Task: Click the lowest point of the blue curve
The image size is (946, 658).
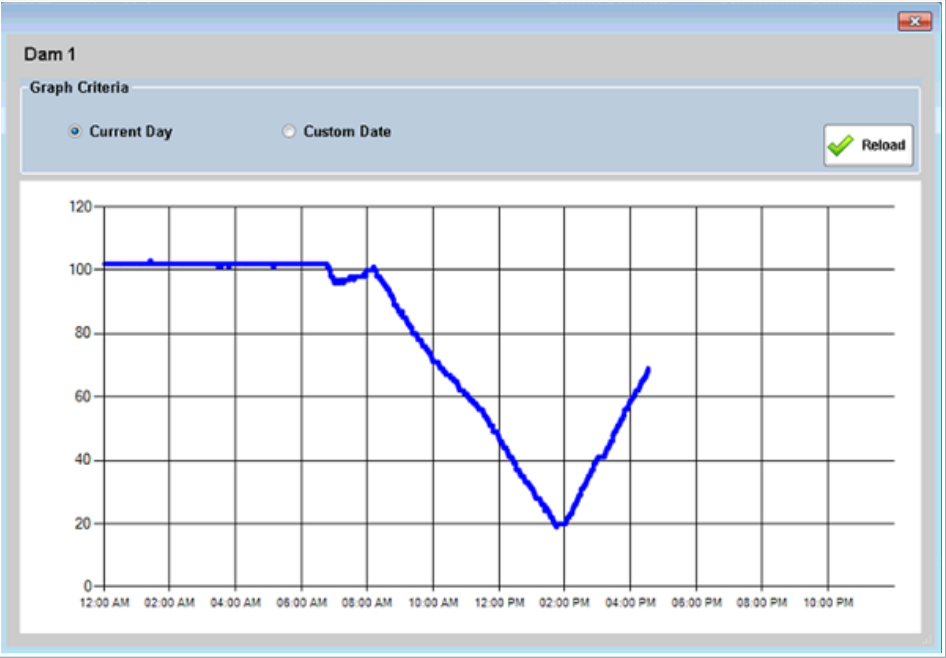Action: [x=557, y=526]
